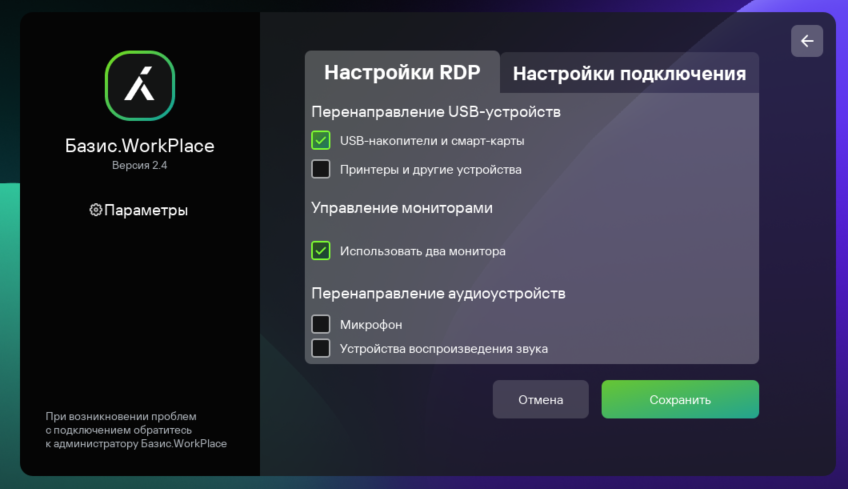This screenshot has height=489, width=848.
Task: Click the Отмена button
Action: pos(540,399)
